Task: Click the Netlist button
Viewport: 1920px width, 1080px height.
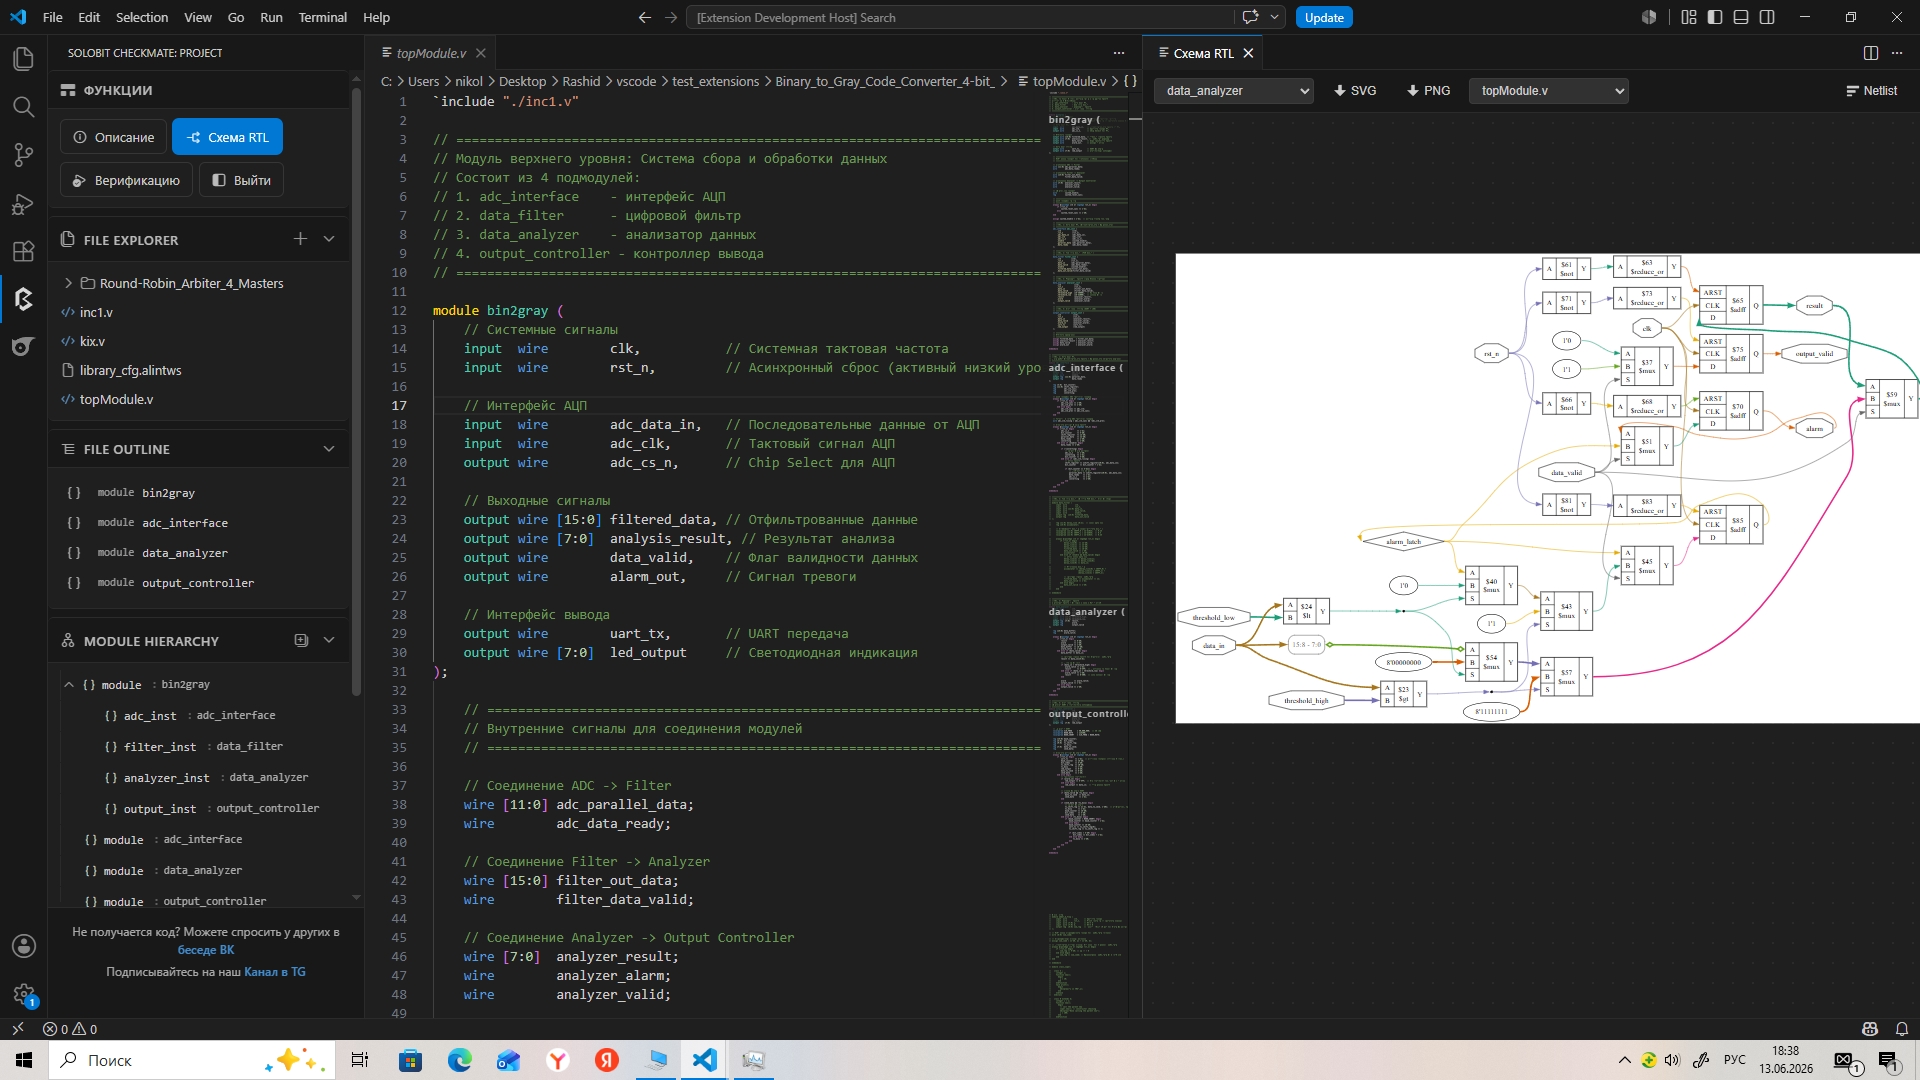Action: 1871,90
